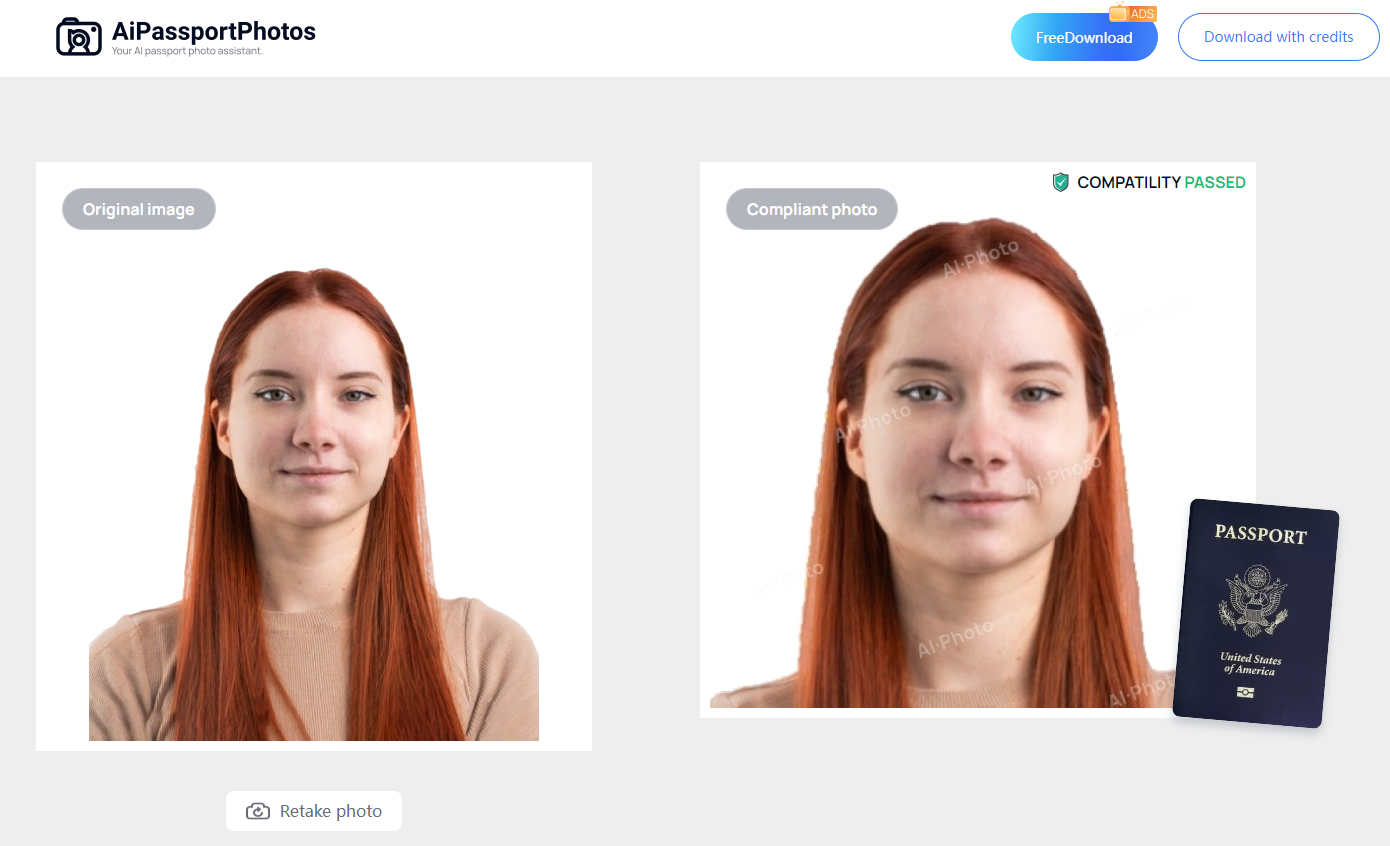Click the United States passport booklet image
The height and width of the screenshot is (846, 1390).
[1256, 613]
